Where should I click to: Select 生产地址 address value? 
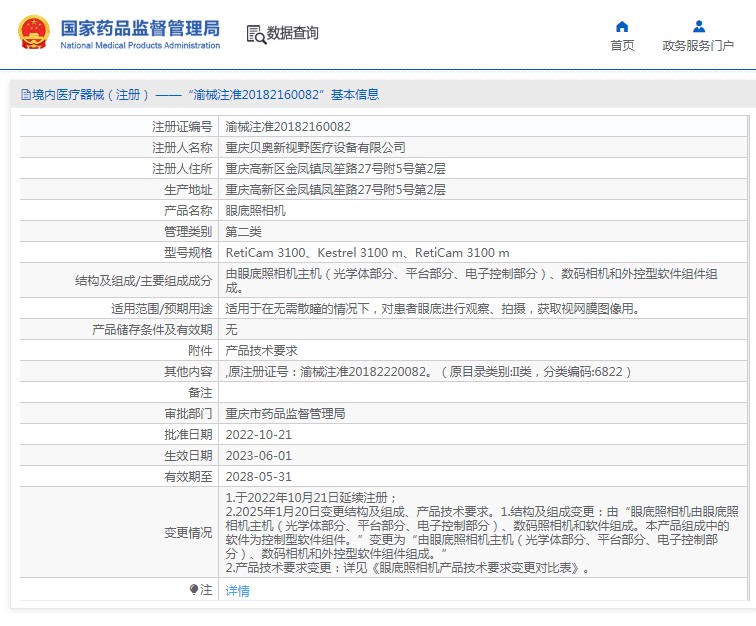pos(335,190)
